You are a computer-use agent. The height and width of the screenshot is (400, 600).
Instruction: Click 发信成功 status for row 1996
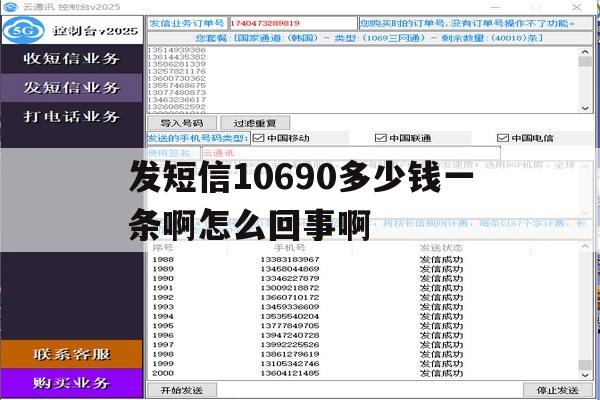(441, 335)
